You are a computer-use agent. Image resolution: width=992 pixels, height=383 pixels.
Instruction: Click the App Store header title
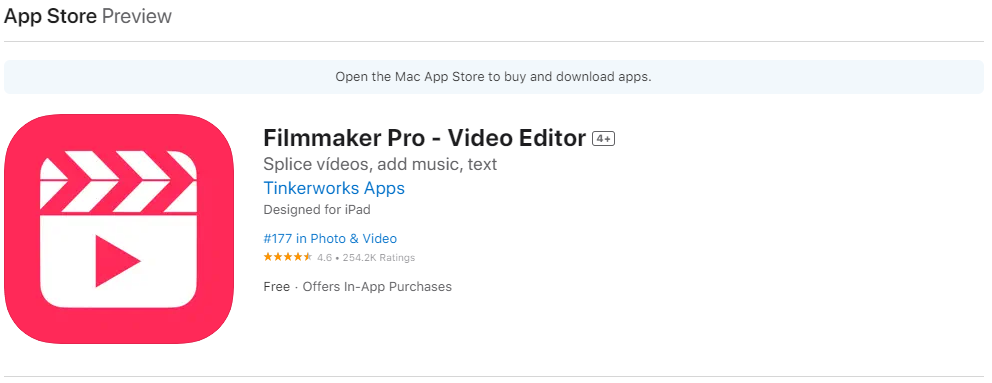point(51,16)
